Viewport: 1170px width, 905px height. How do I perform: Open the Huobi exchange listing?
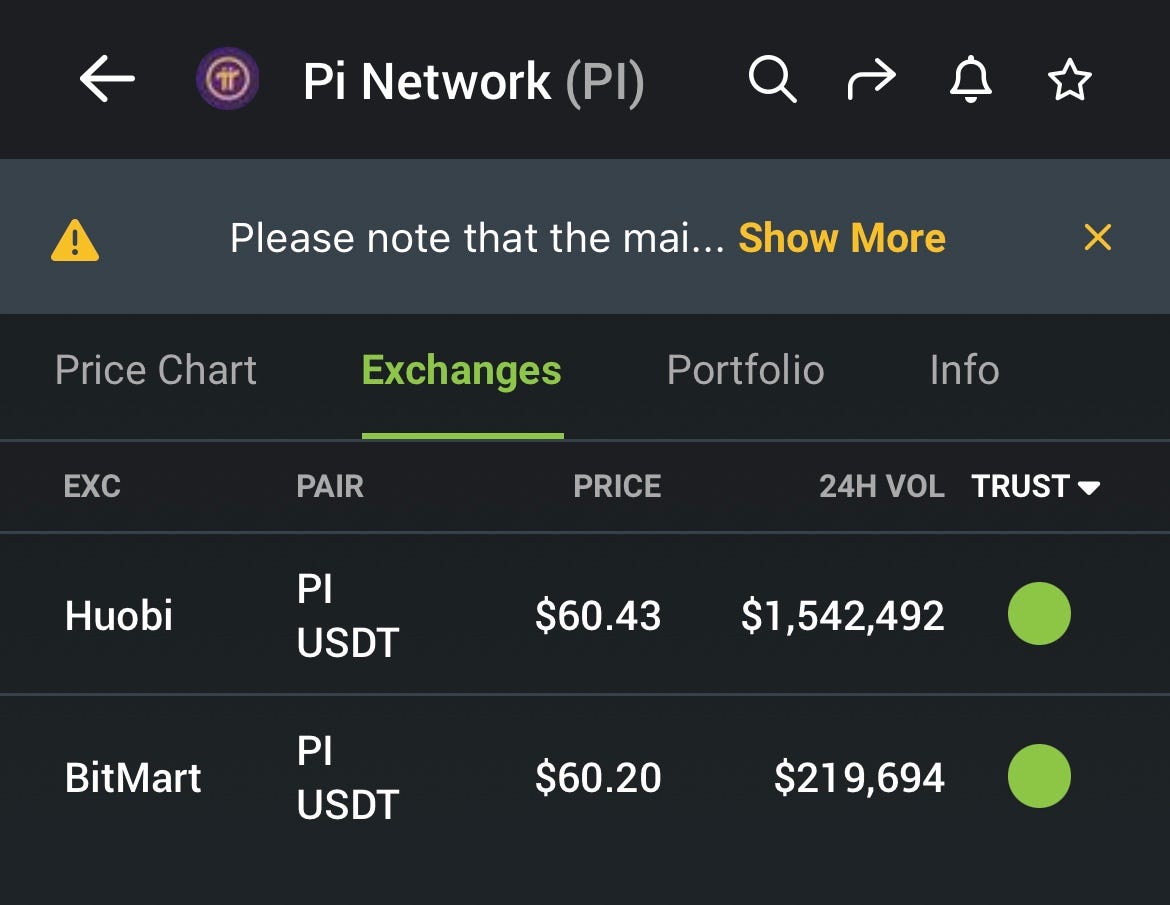pos(119,615)
